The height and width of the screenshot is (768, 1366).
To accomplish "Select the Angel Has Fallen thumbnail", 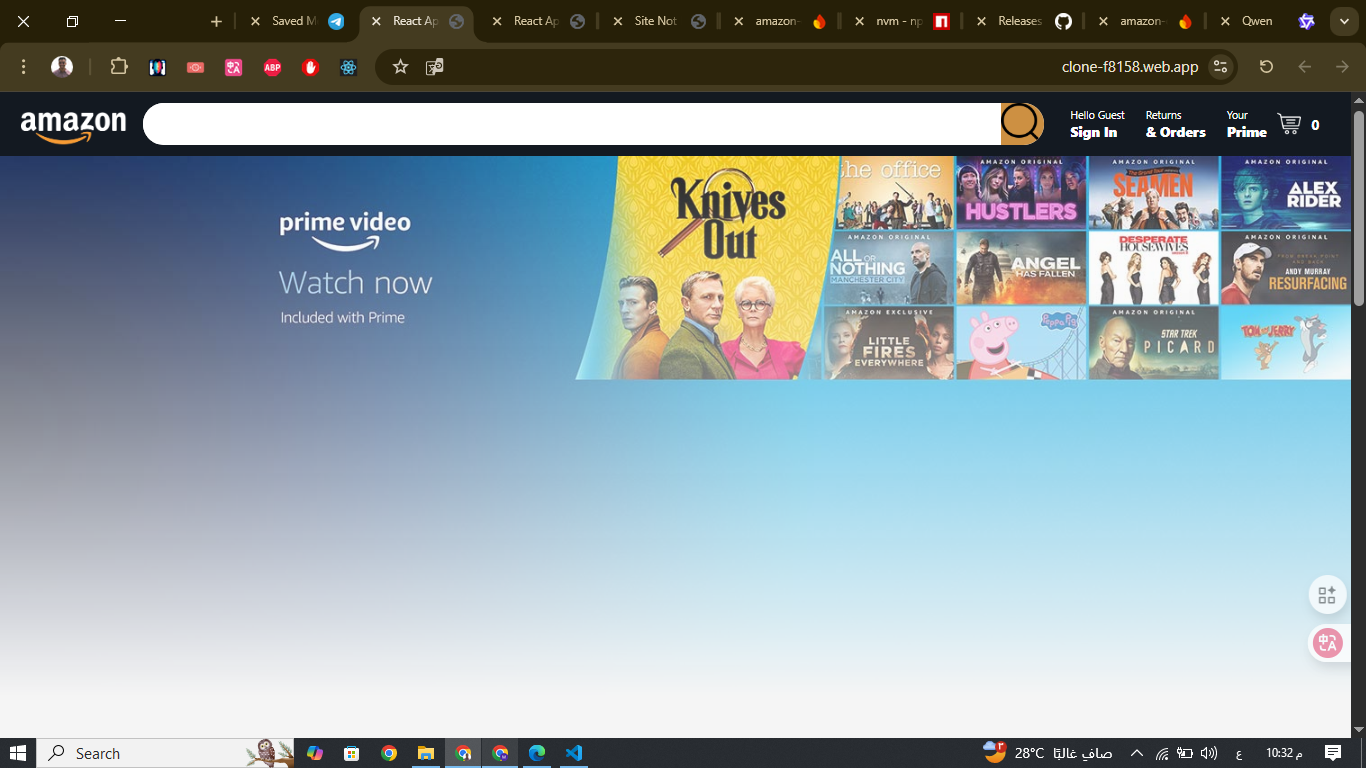I will [1021, 268].
